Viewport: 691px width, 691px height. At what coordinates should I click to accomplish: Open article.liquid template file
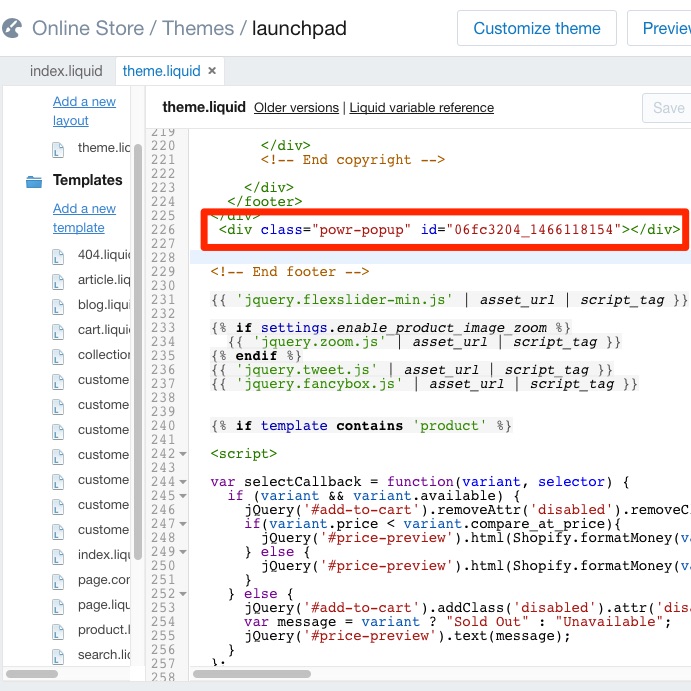[104, 280]
